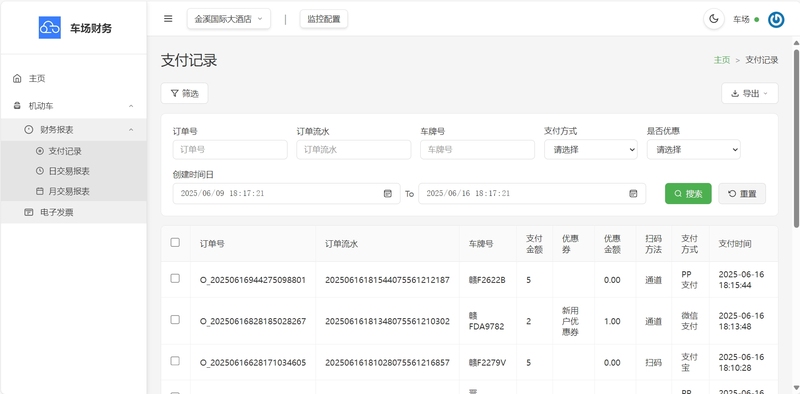Click the end date 2025/06/16 field
The height and width of the screenshot is (394, 800).
point(532,193)
